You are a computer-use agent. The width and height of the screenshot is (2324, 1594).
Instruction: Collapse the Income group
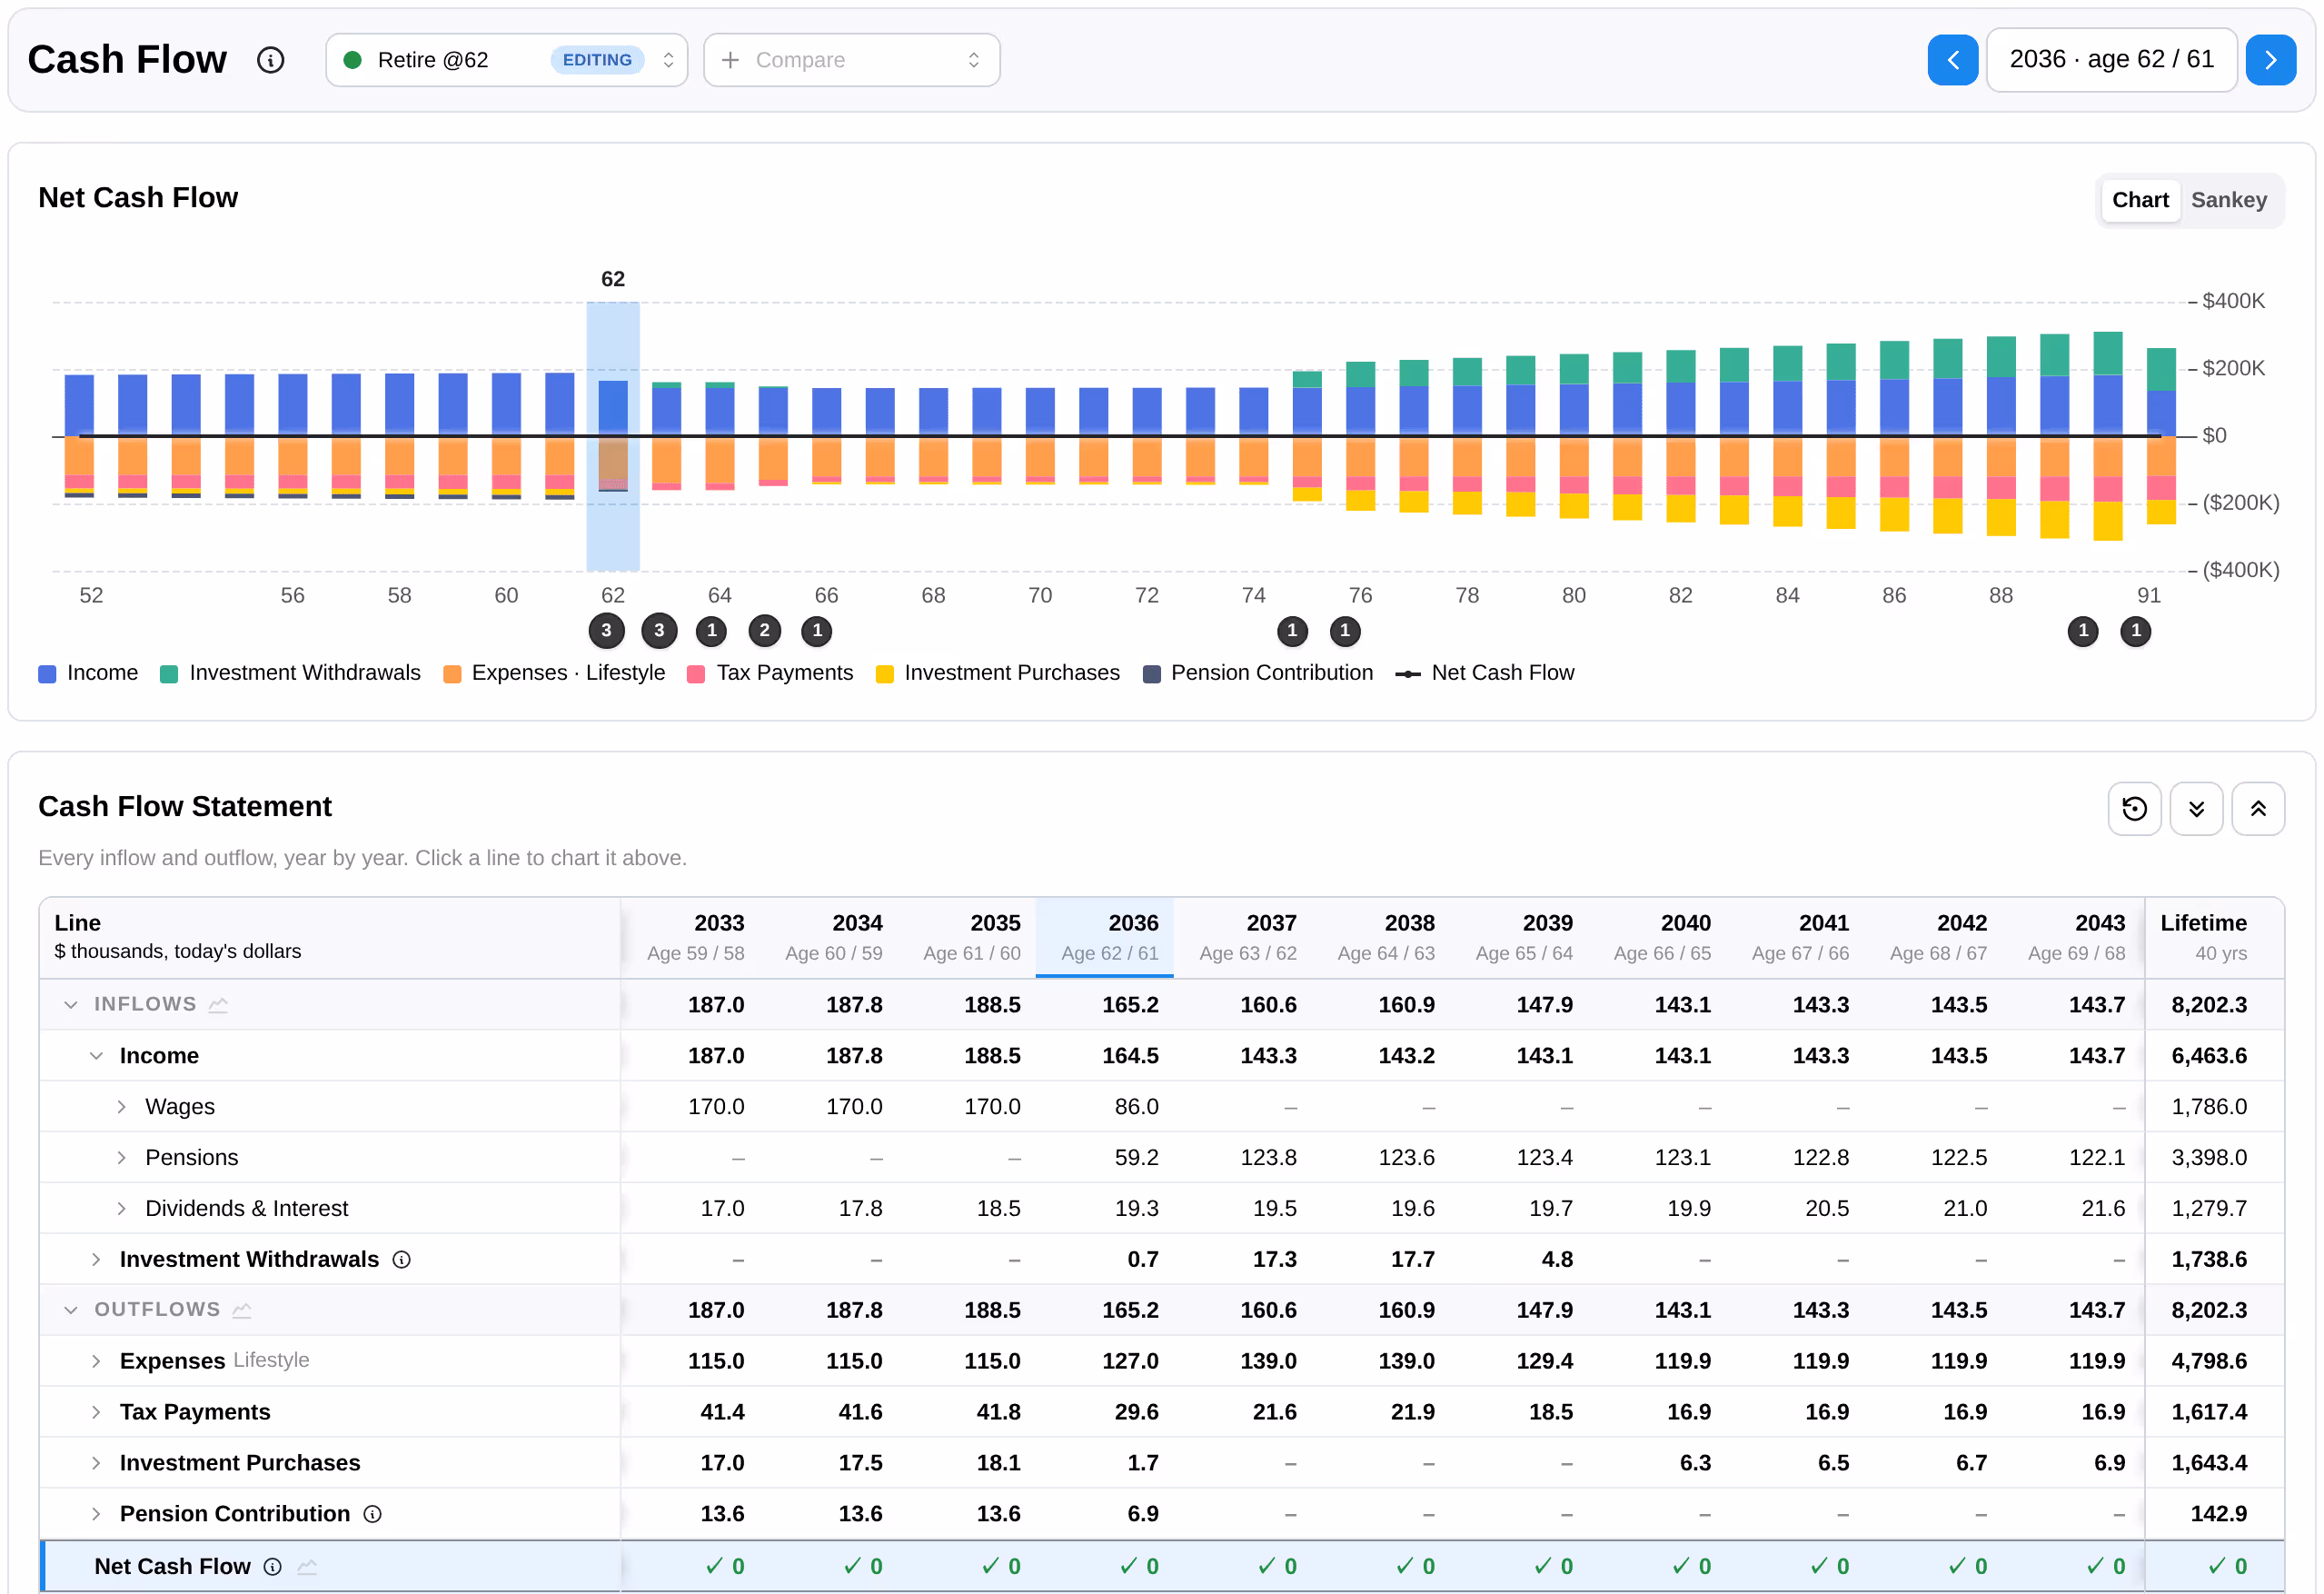coord(96,1055)
